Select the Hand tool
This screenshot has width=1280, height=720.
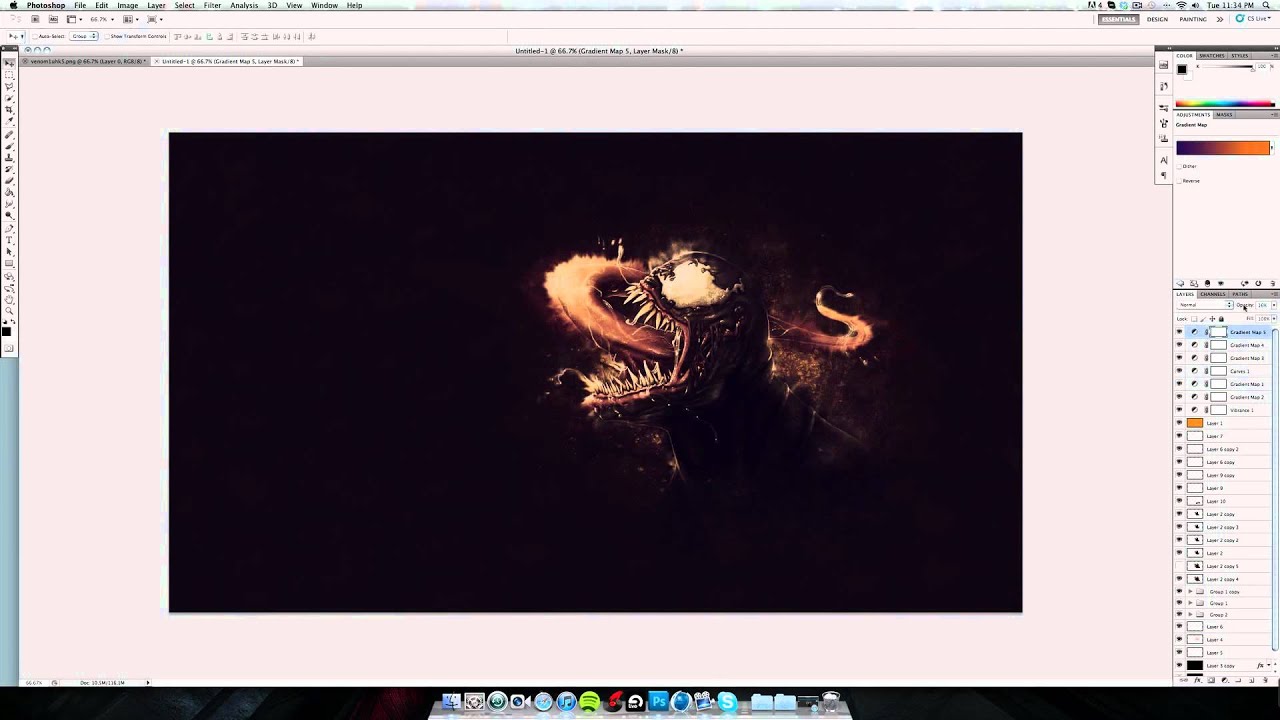(9, 299)
